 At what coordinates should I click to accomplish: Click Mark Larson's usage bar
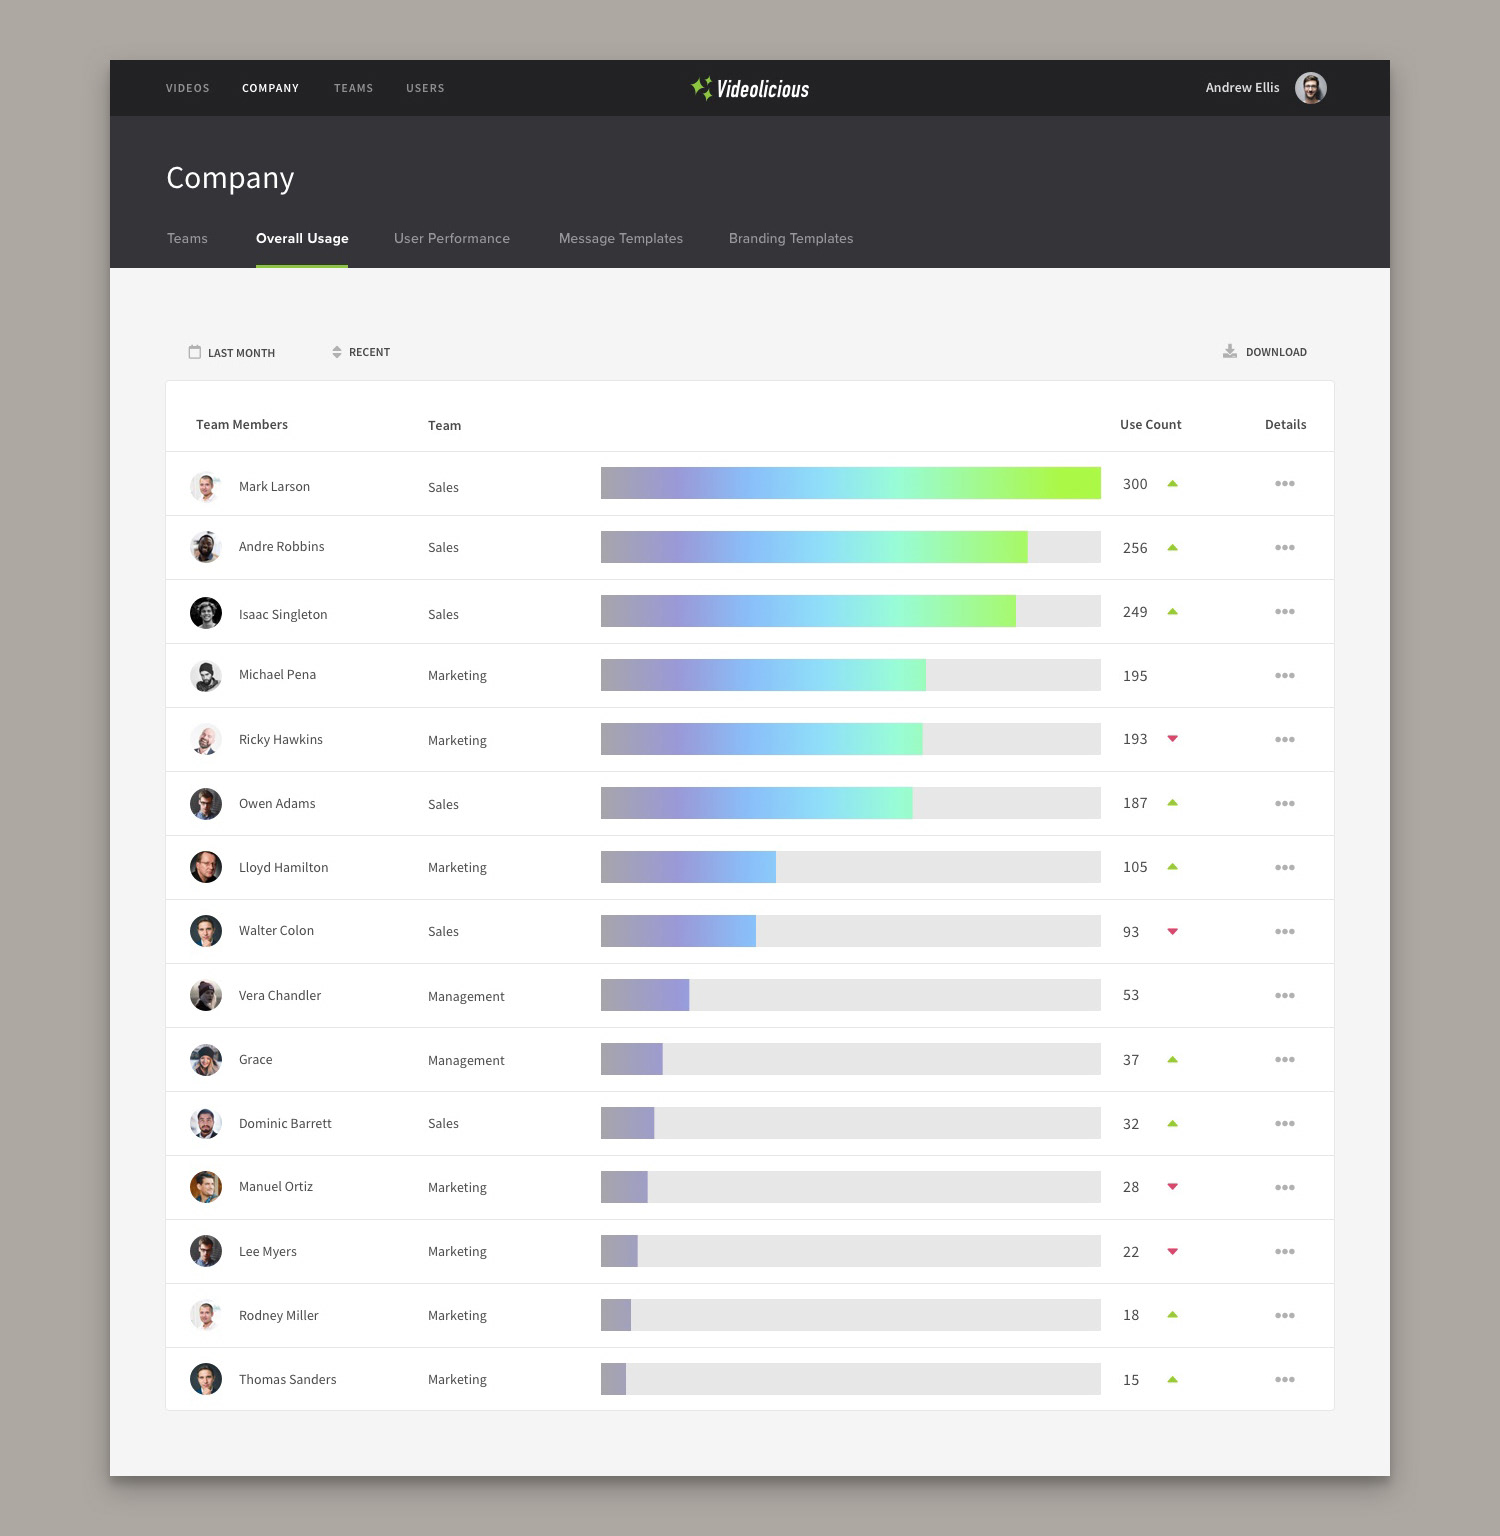click(x=851, y=483)
